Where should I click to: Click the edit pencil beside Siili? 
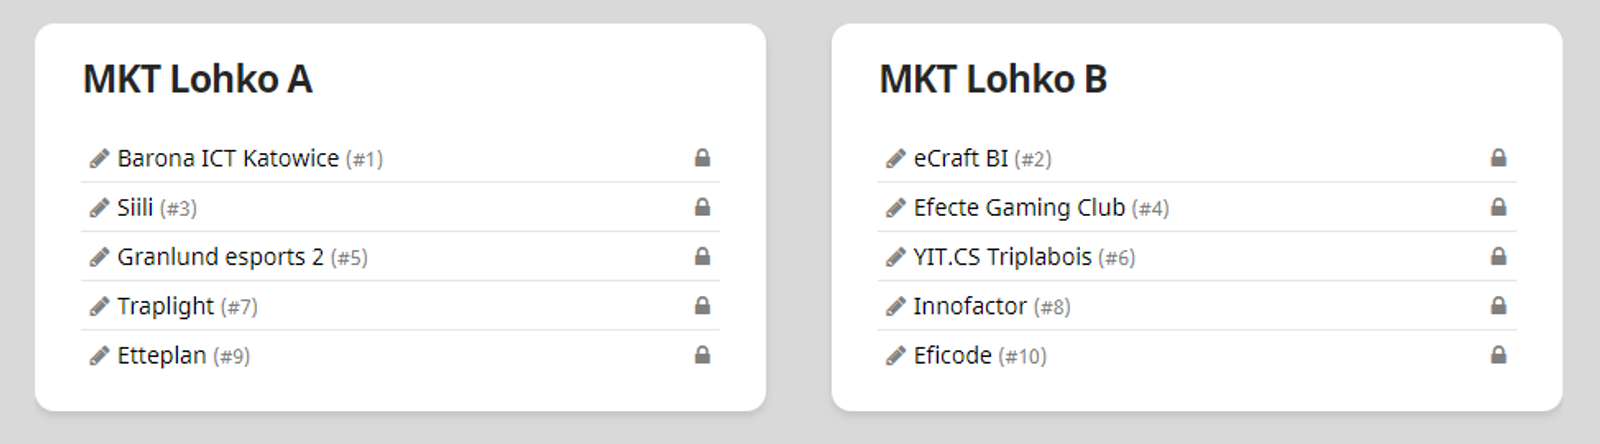point(99,208)
